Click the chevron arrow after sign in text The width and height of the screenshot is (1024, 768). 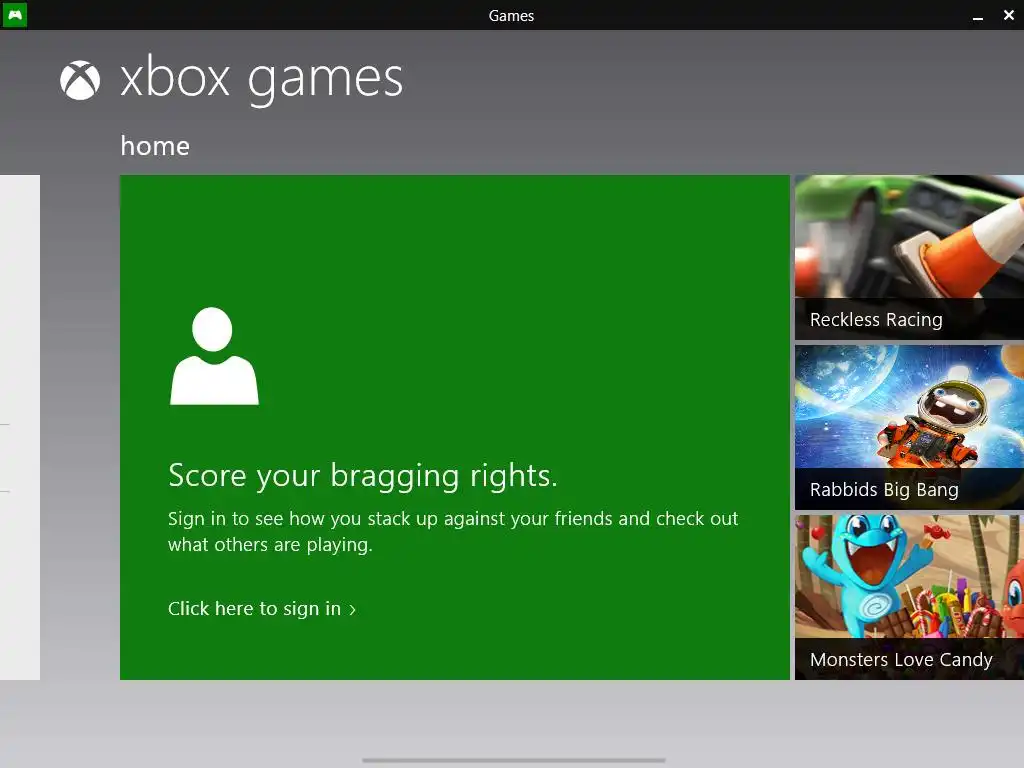click(353, 610)
